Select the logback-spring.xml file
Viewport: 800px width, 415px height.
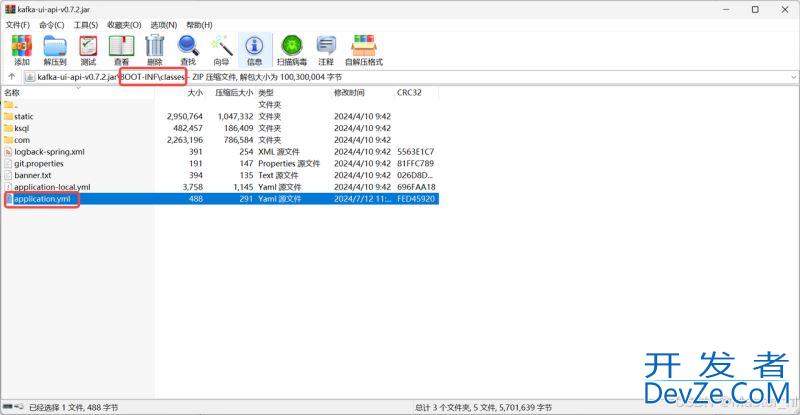220,152
